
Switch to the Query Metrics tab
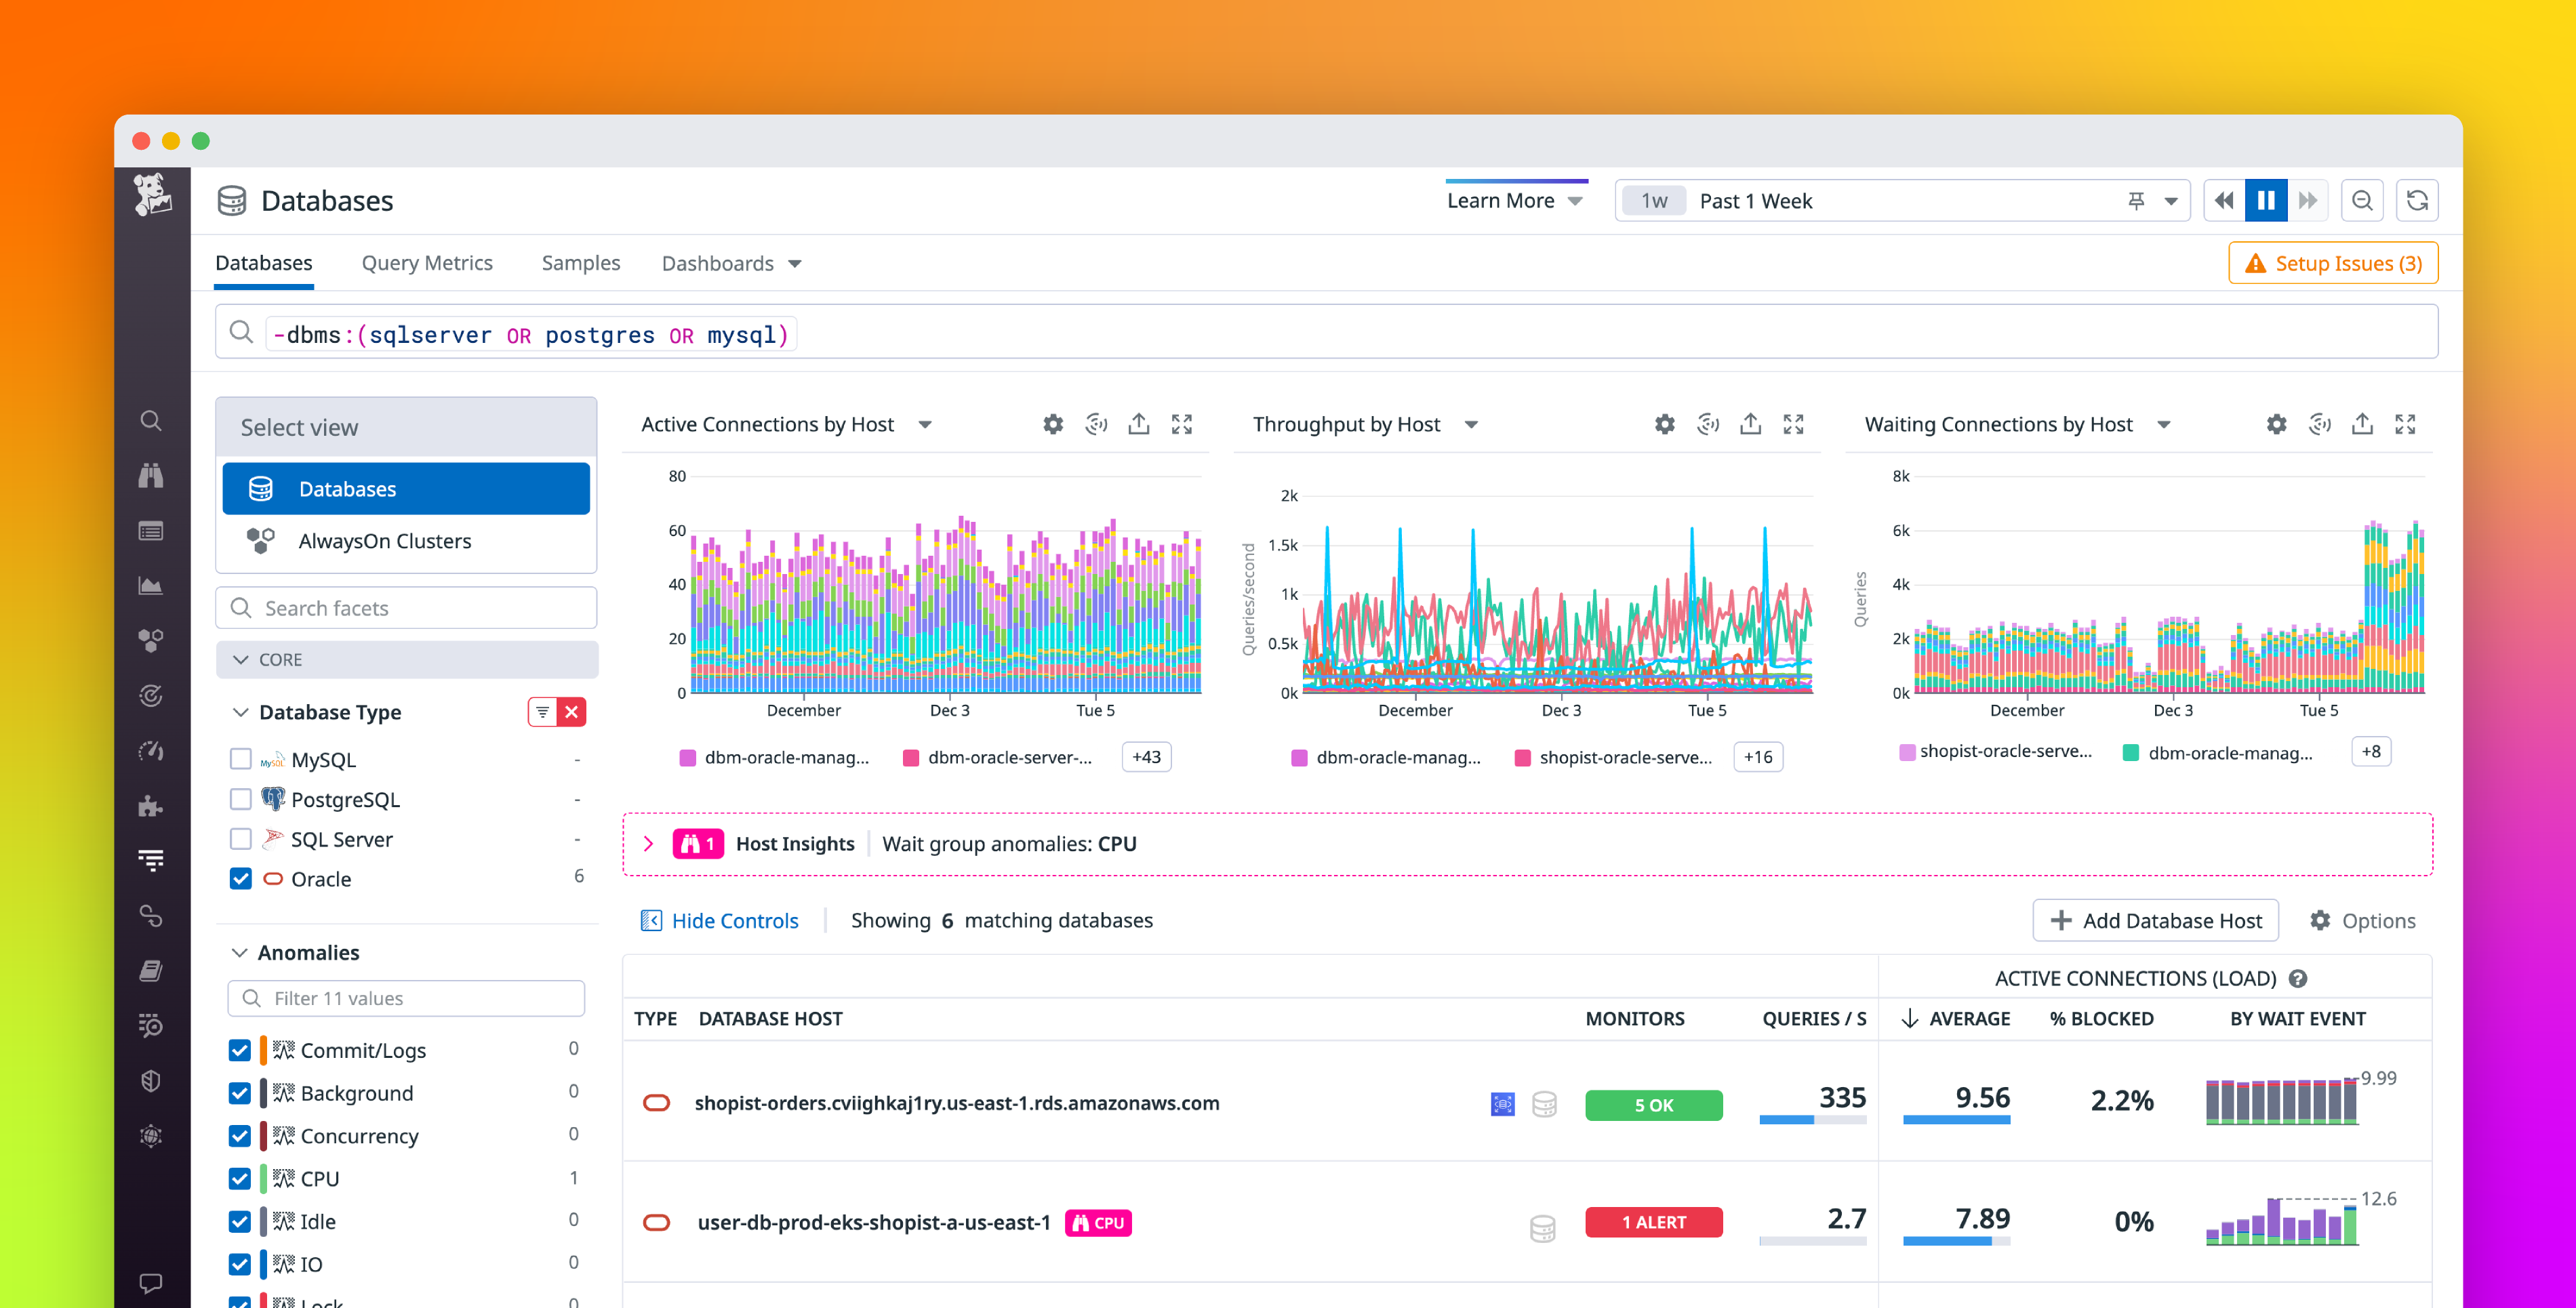[x=427, y=263]
